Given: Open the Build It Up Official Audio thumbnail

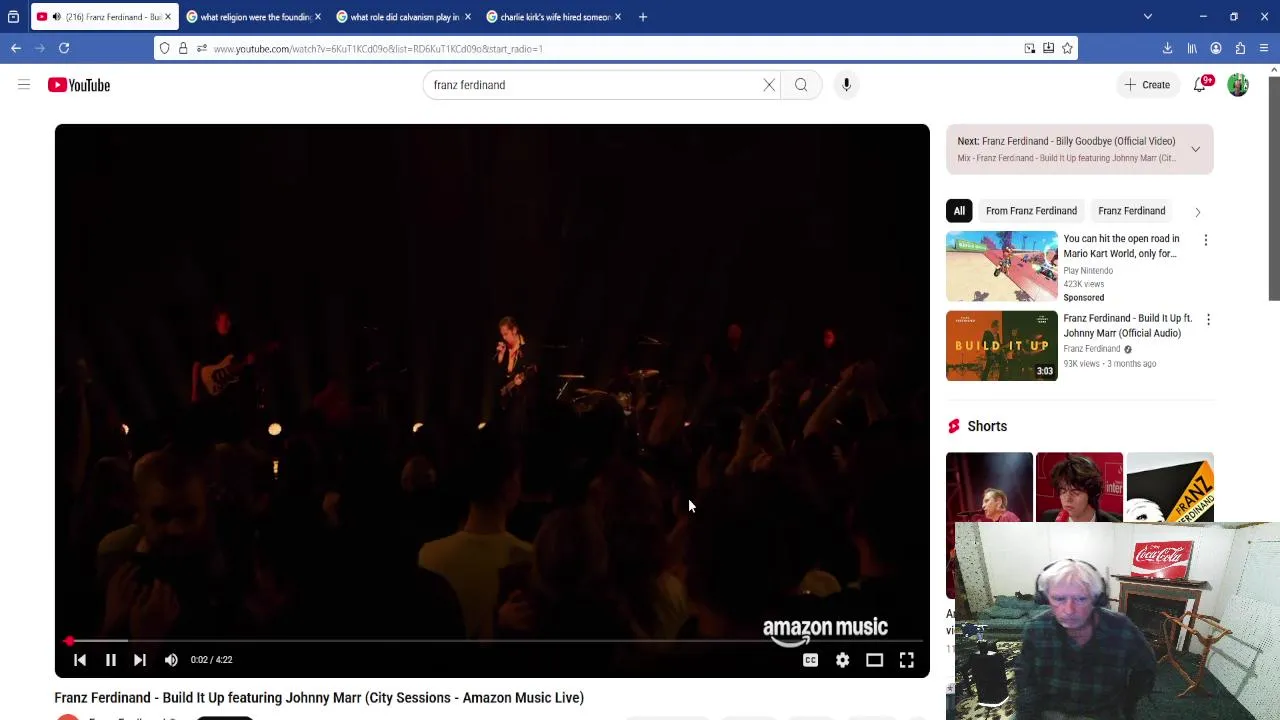Looking at the screenshot, I should [1001, 346].
